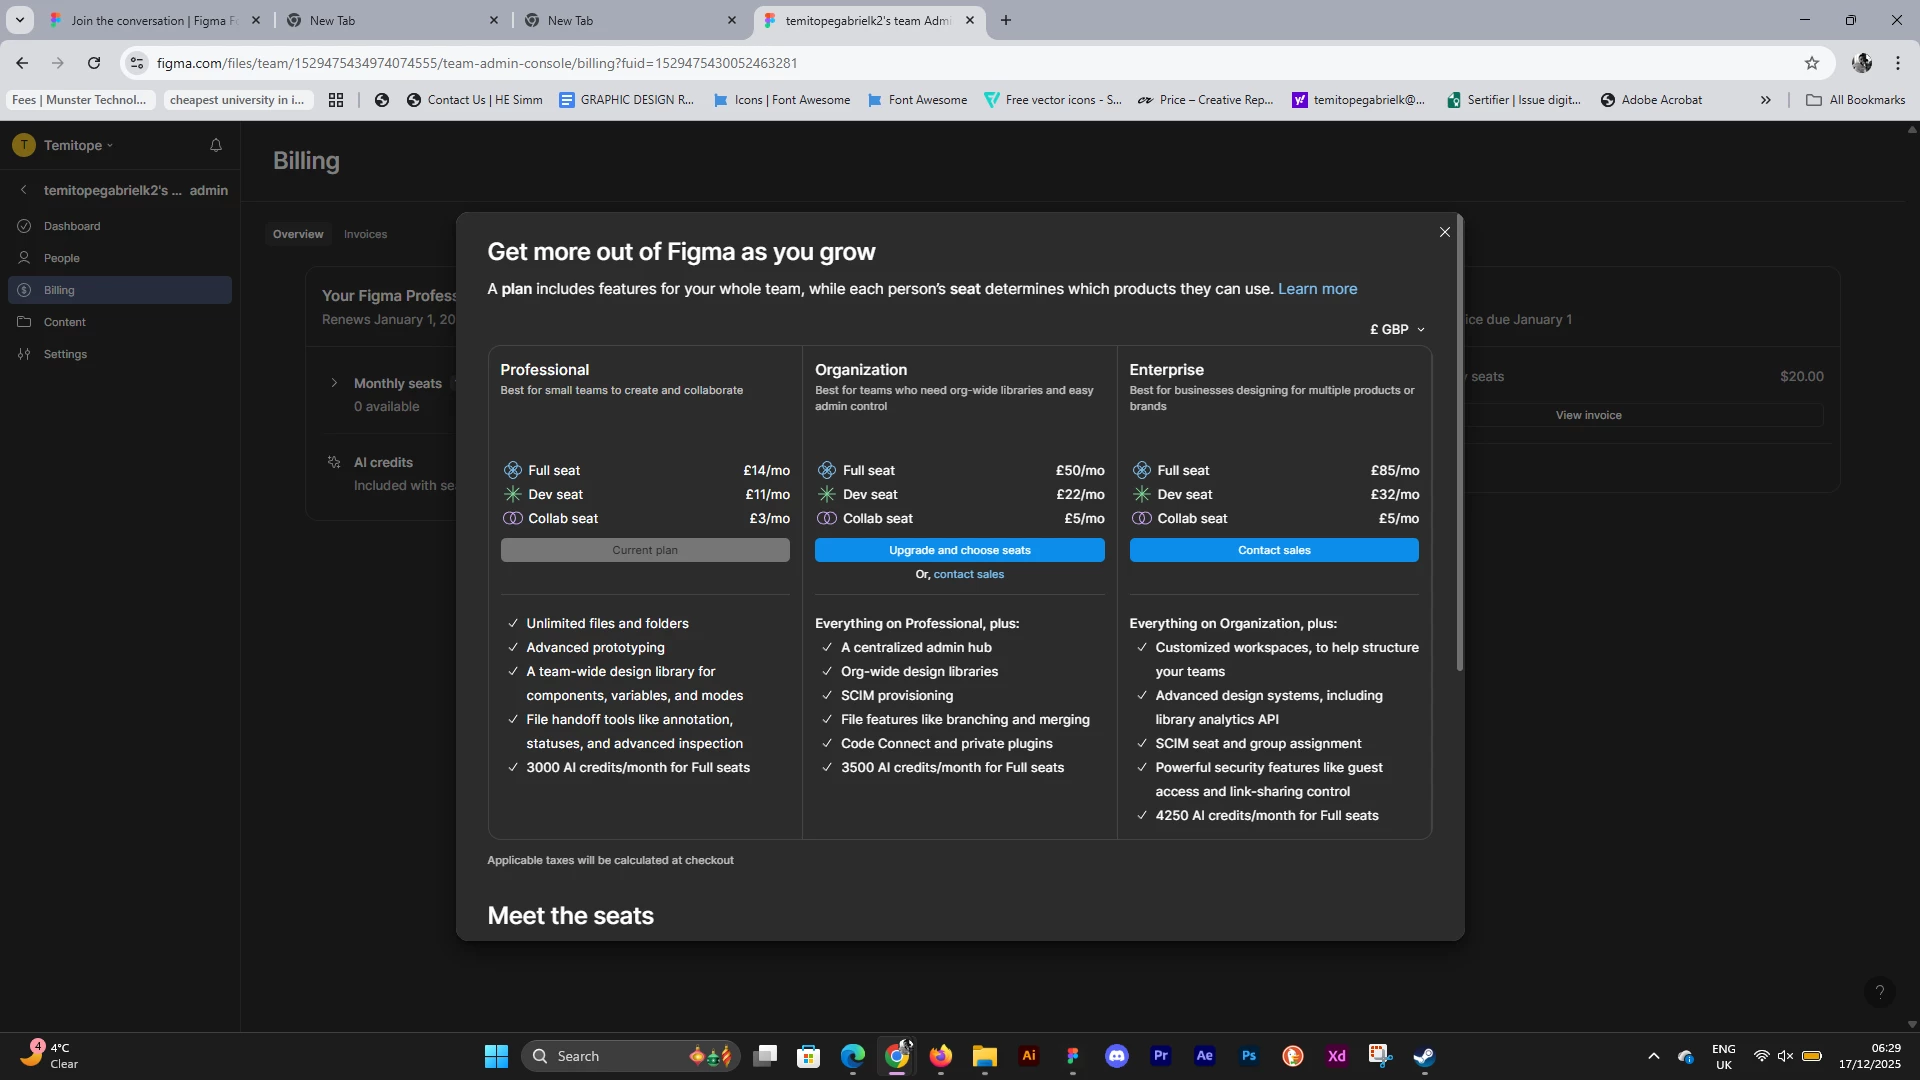
Task: Close the Figma plans dialog
Action: tap(1444, 232)
